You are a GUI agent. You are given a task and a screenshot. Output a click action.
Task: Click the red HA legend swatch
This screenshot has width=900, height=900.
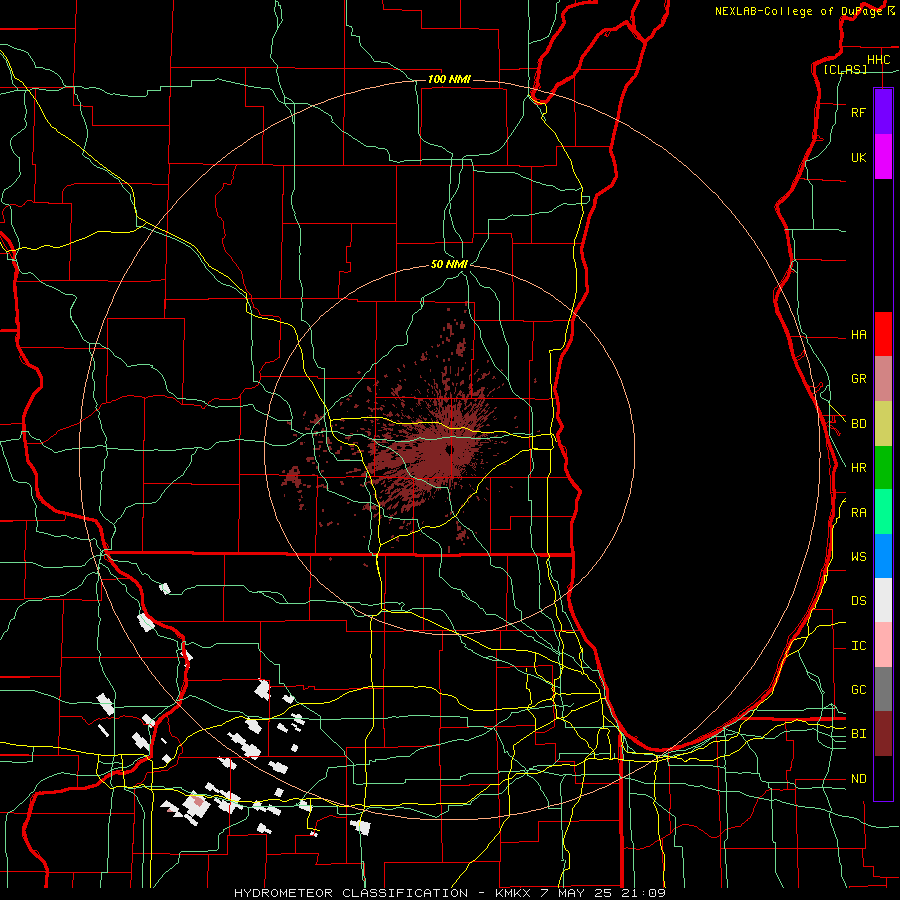pyautogui.click(x=883, y=334)
